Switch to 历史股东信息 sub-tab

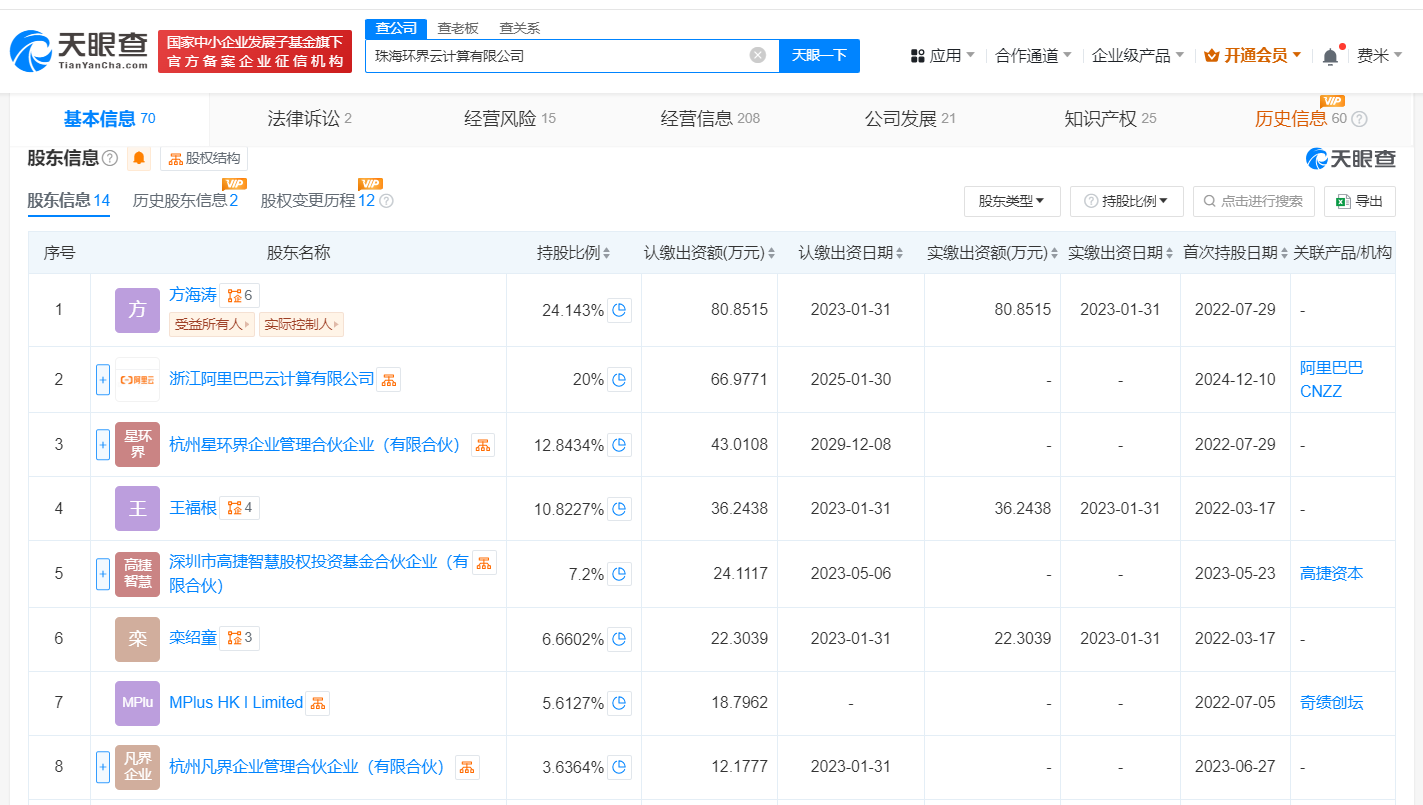click(185, 200)
